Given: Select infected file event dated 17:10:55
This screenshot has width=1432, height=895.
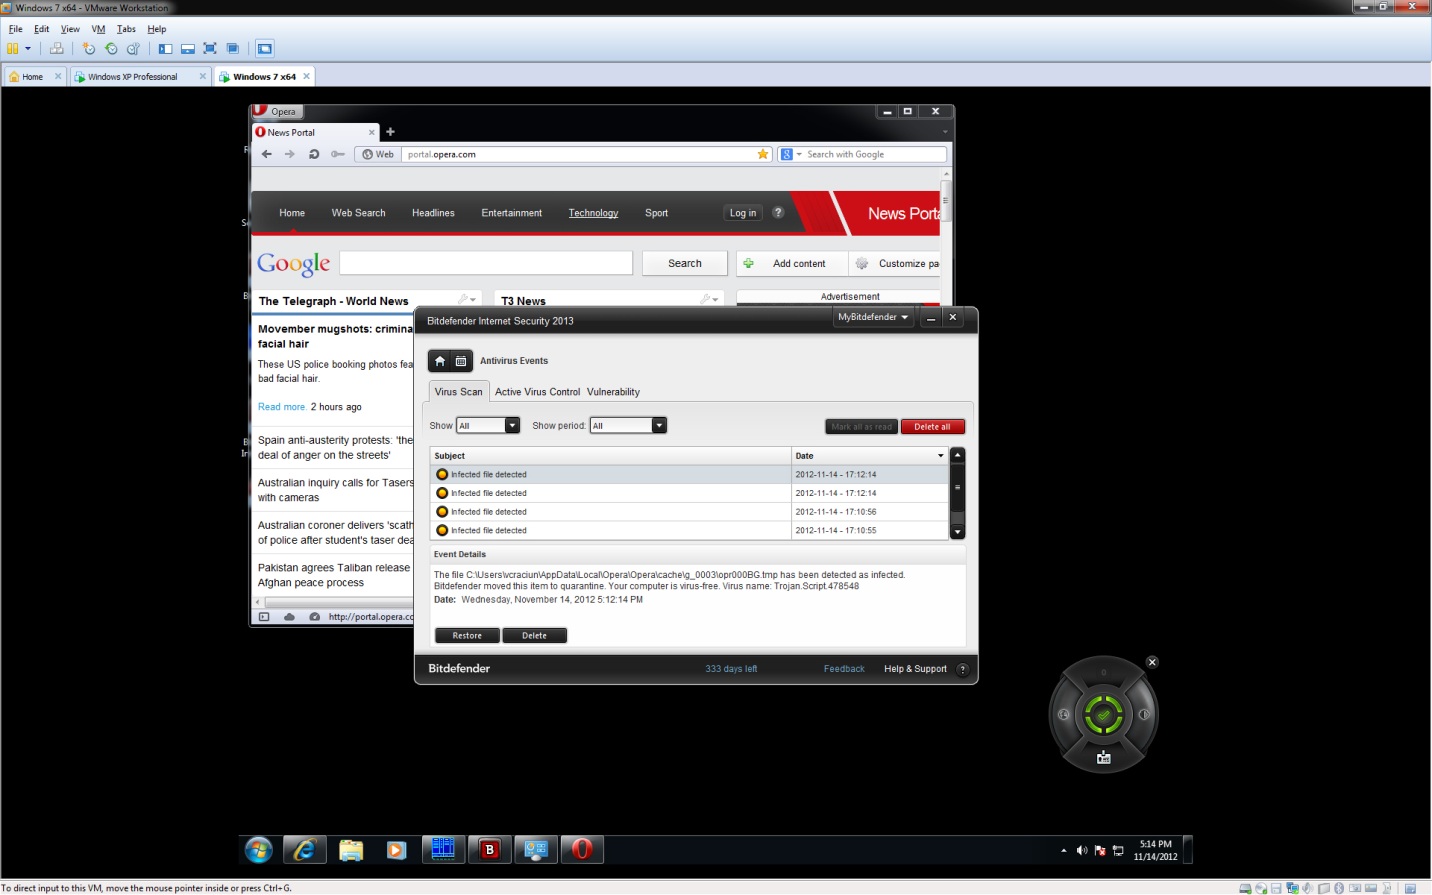Looking at the screenshot, I should (689, 531).
